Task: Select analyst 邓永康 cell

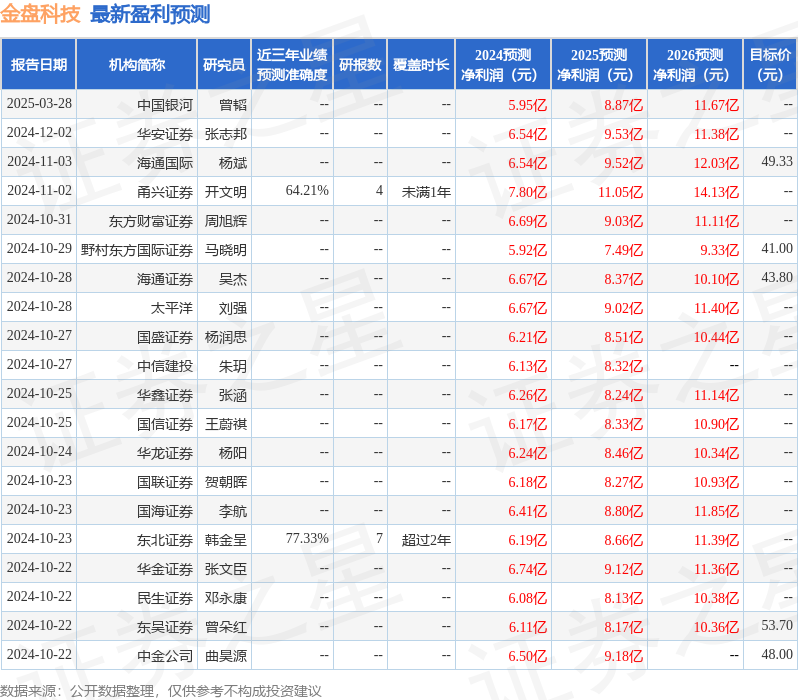Action: click(x=226, y=598)
